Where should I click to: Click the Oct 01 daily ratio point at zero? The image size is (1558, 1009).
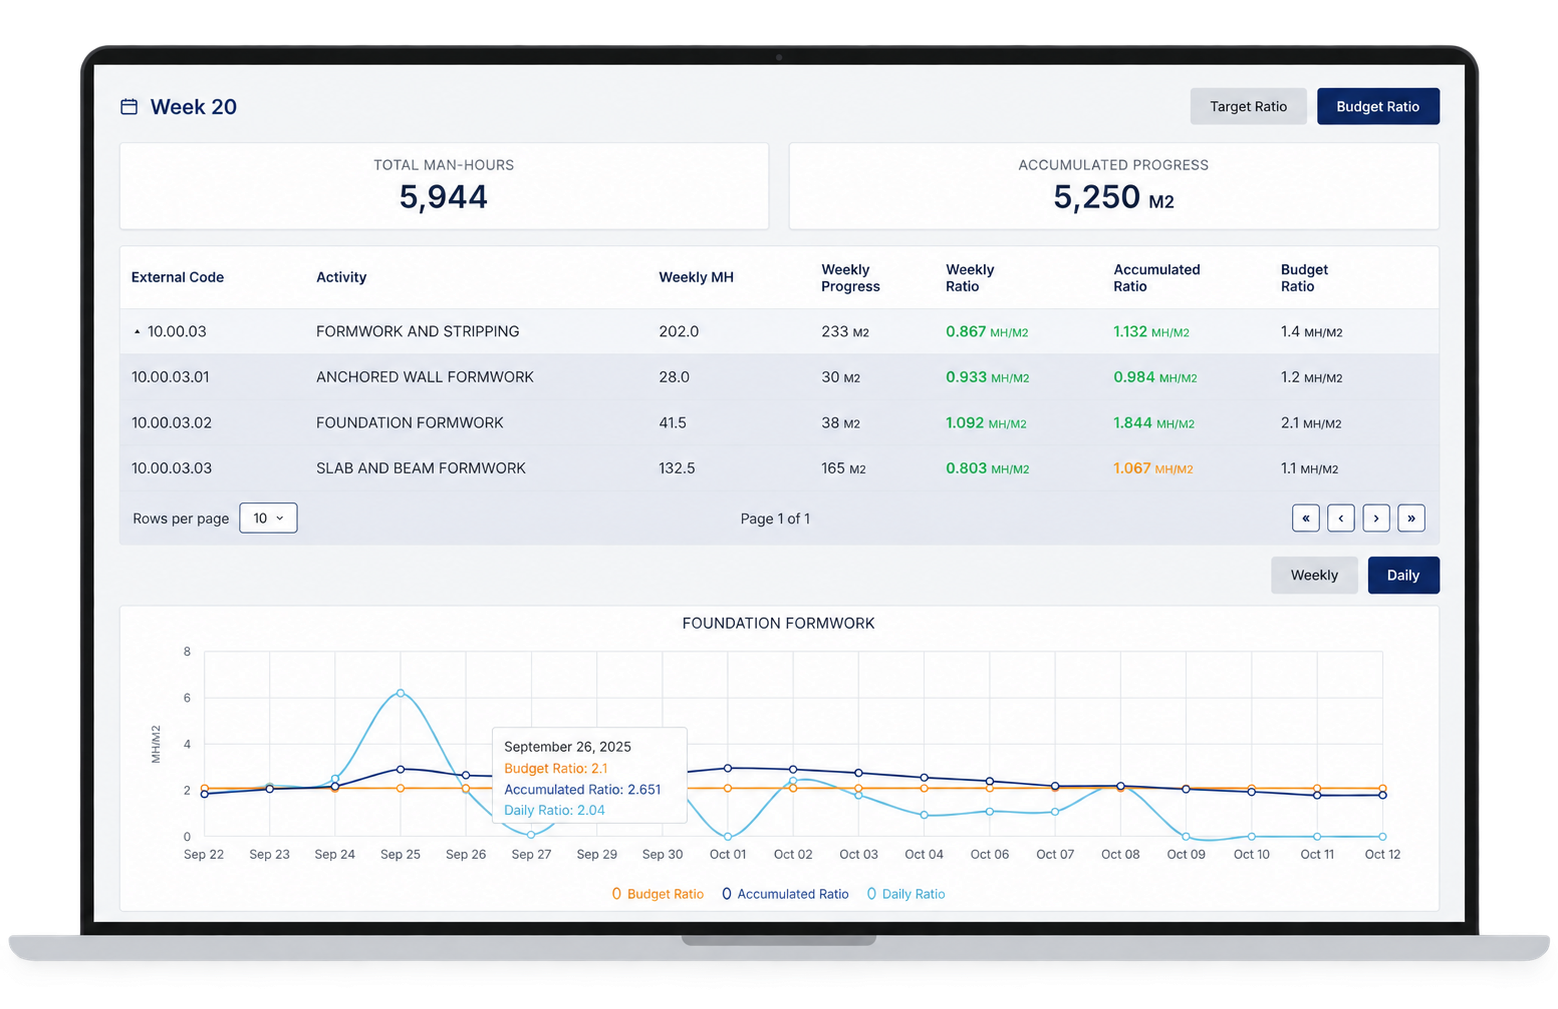tap(728, 836)
